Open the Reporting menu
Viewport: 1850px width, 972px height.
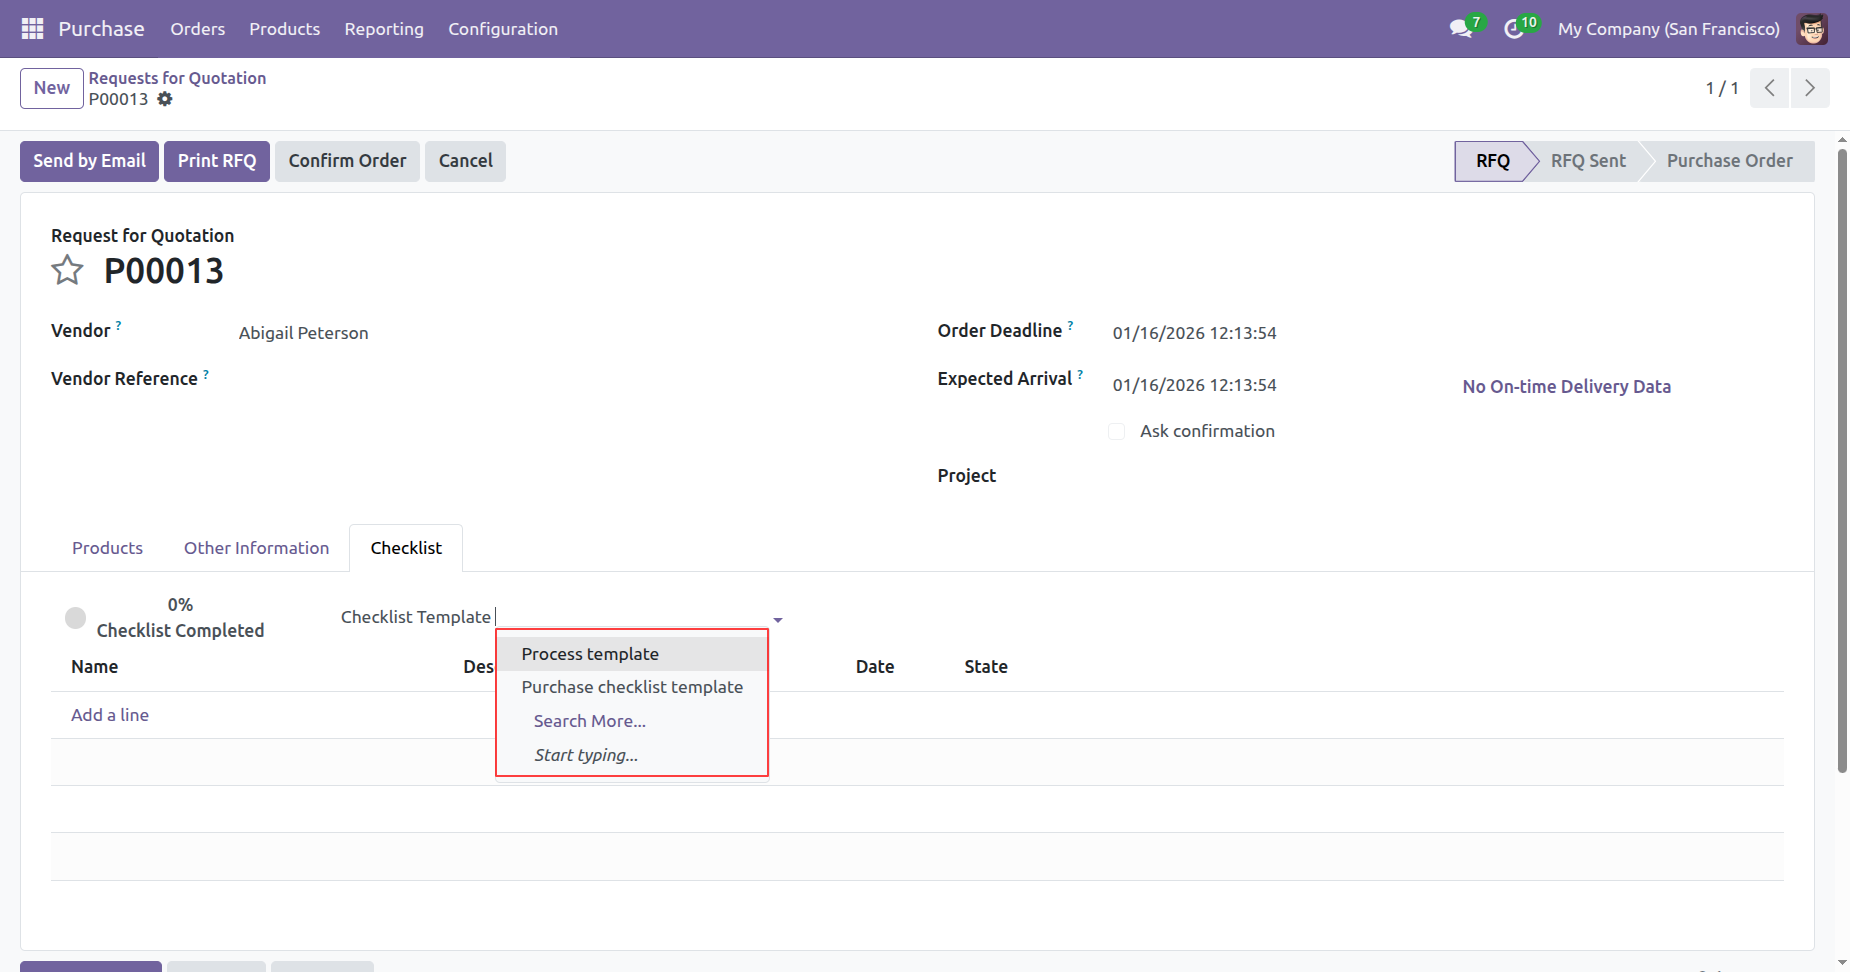pyautogui.click(x=384, y=29)
